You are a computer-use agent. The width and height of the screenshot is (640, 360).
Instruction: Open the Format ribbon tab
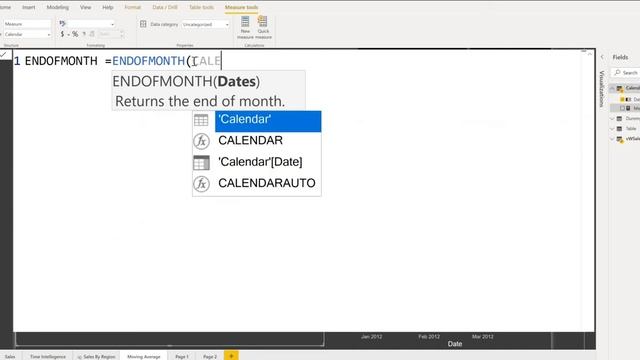[133, 7]
